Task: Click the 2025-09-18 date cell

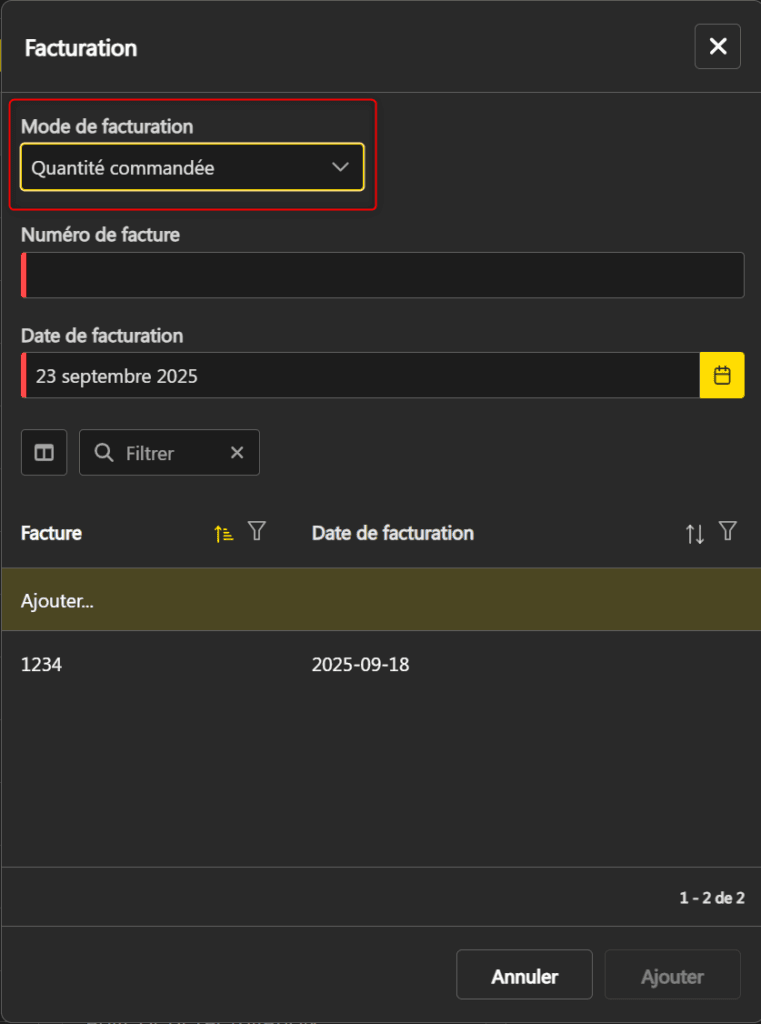Action: (x=360, y=664)
